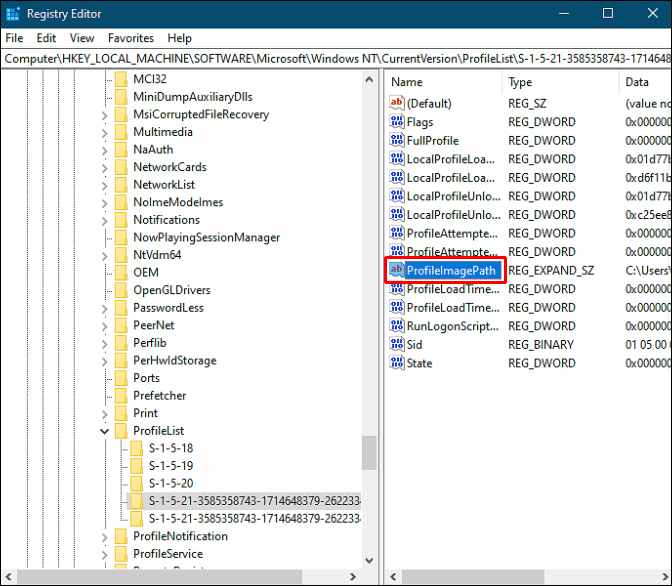
Task: Click the (Default) string value icon
Action: tap(396, 103)
